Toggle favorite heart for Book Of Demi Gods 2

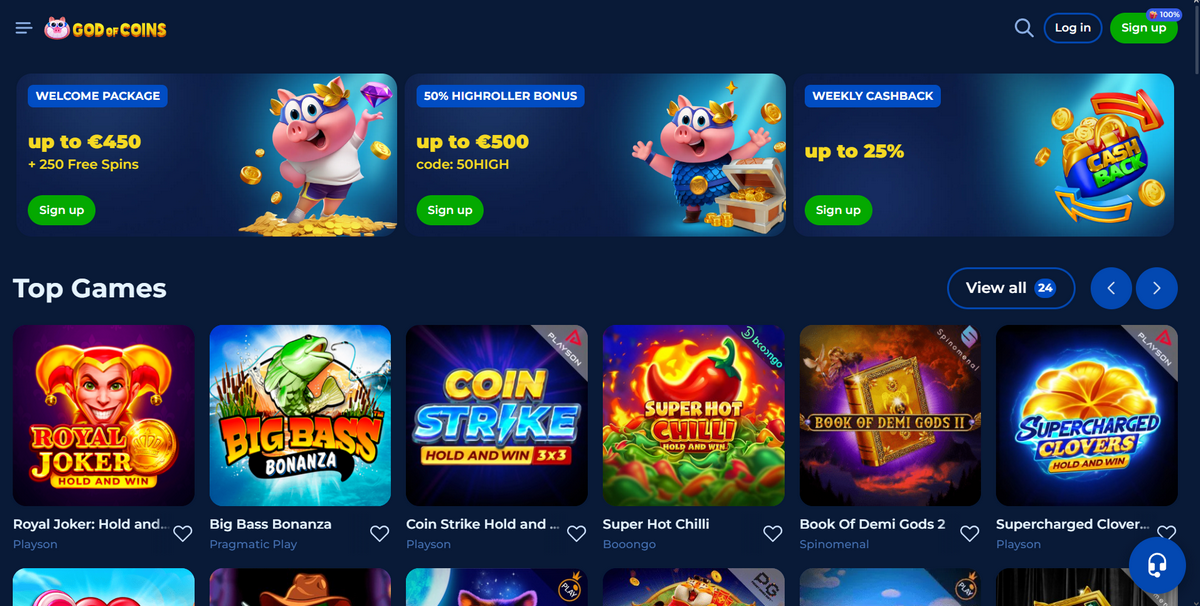(x=969, y=534)
